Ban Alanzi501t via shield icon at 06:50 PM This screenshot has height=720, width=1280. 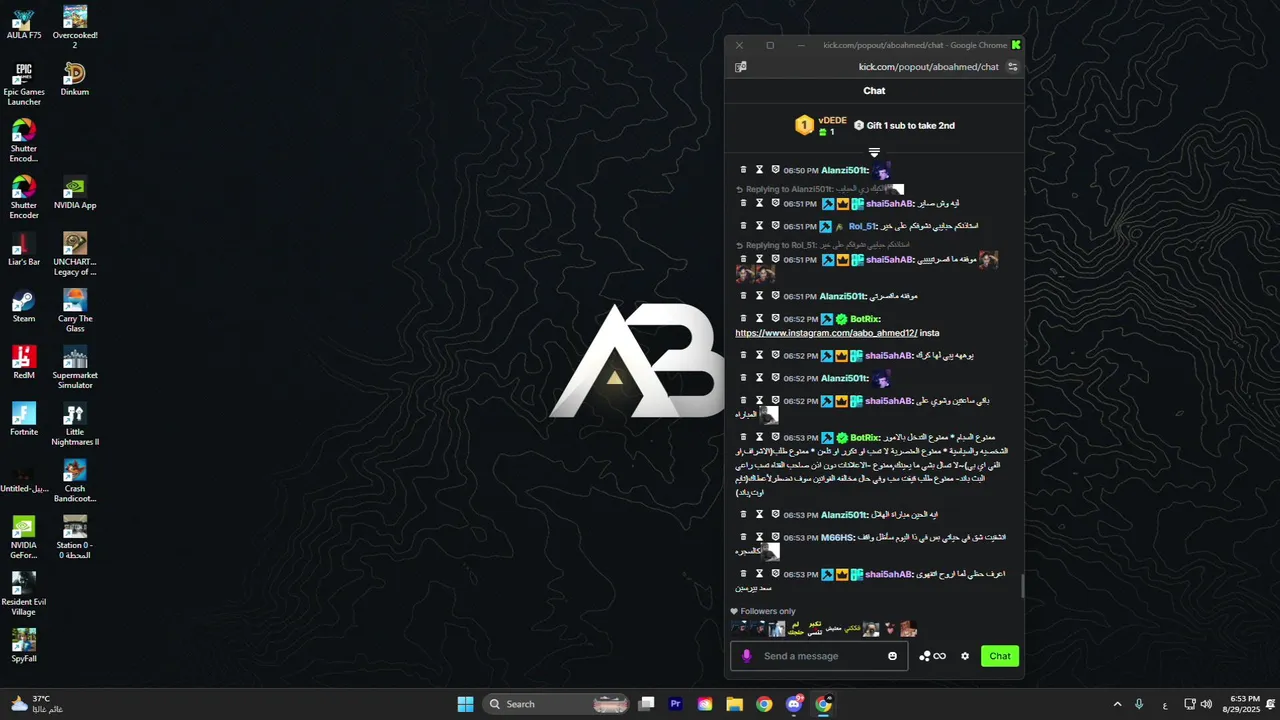coord(775,170)
